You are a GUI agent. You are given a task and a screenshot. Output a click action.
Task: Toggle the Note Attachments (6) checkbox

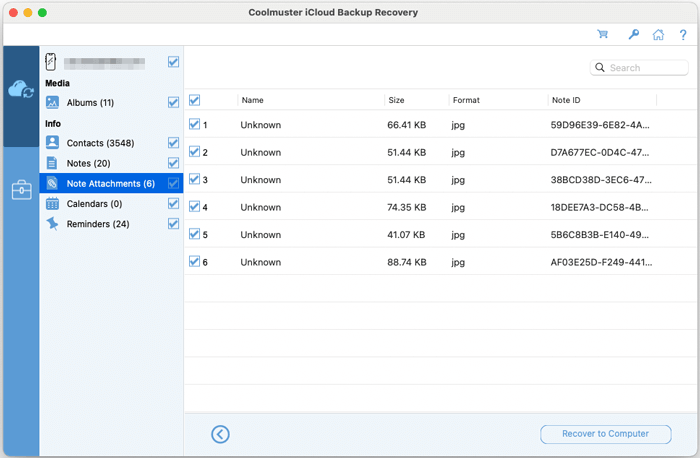point(173,183)
